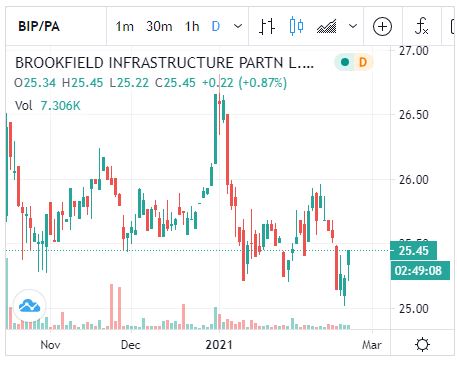Click the +0.22 (+0.87%) change value
The image size is (457, 366).
(x=244, y=83)
